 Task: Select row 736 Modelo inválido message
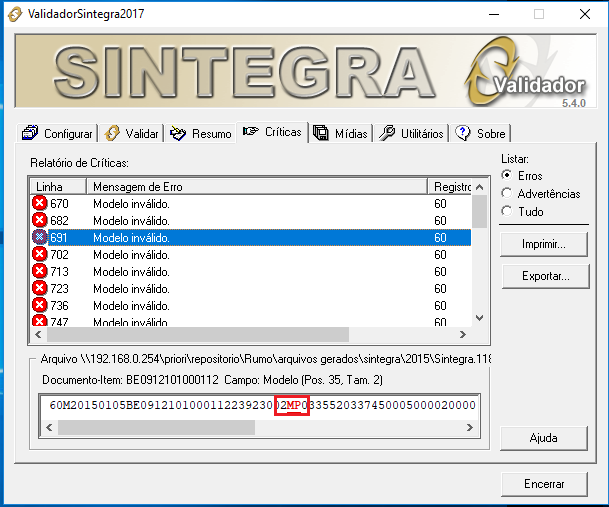pyautogui.click(x=131, y=306)
